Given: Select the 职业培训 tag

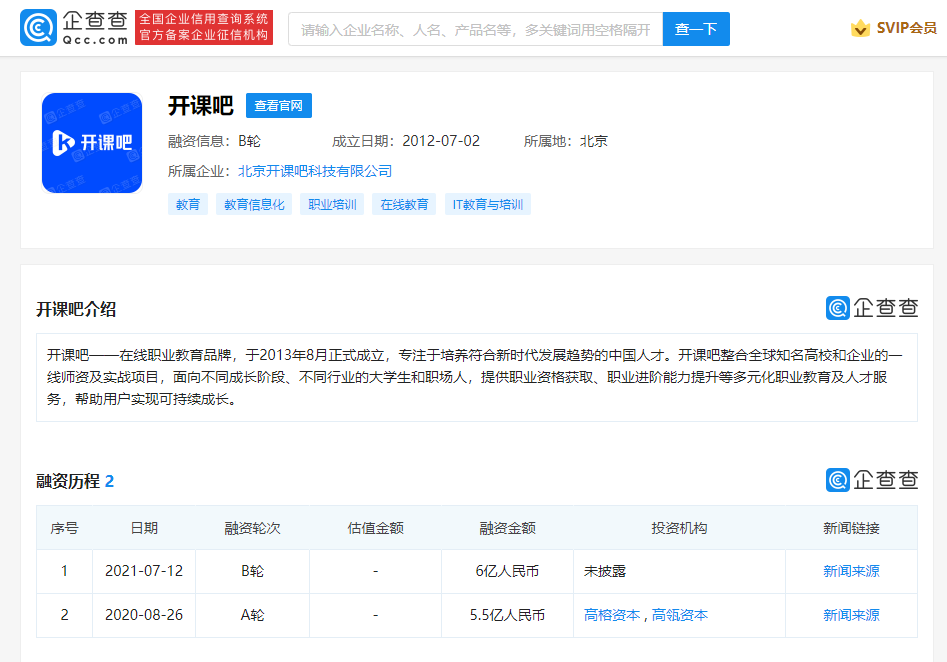Looking at the screenshot, I should [332, 205].
